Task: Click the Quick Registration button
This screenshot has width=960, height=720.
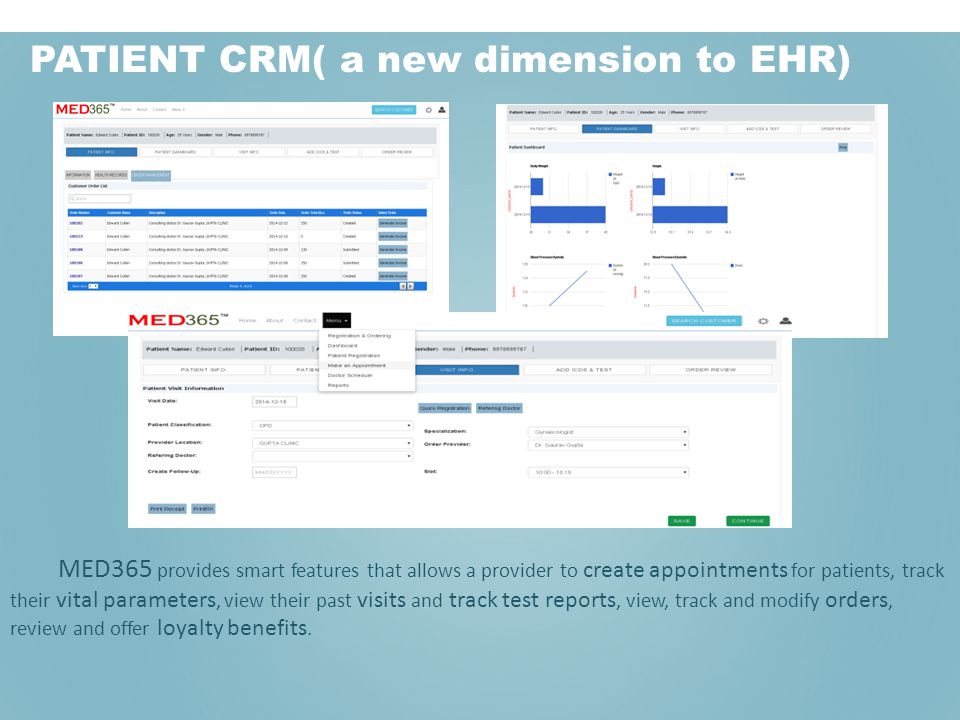Action: coord(445,408)
